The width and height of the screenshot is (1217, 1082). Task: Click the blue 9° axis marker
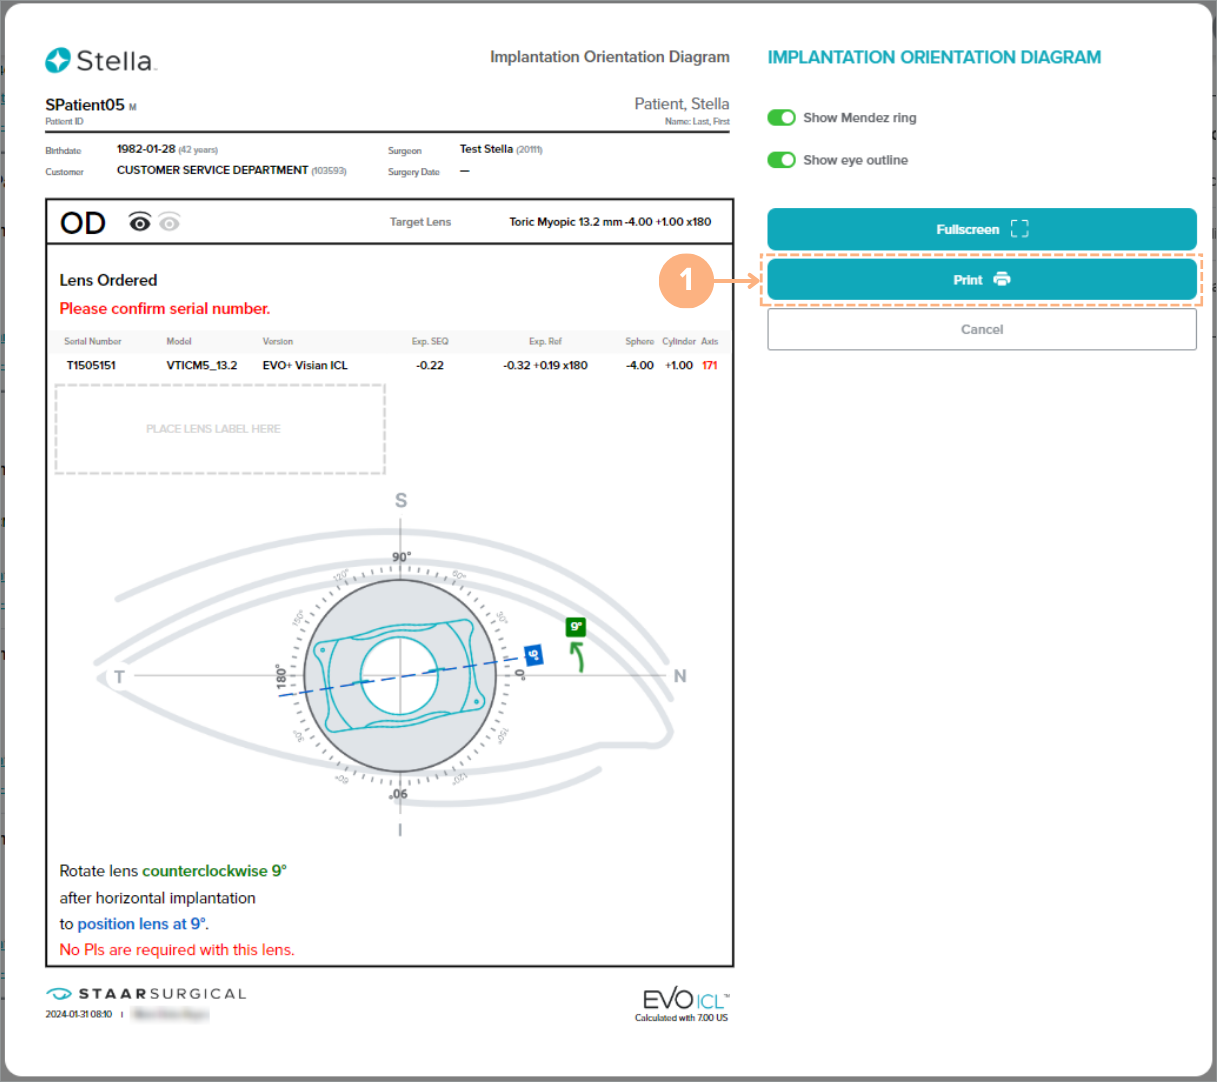coord(533,656)
